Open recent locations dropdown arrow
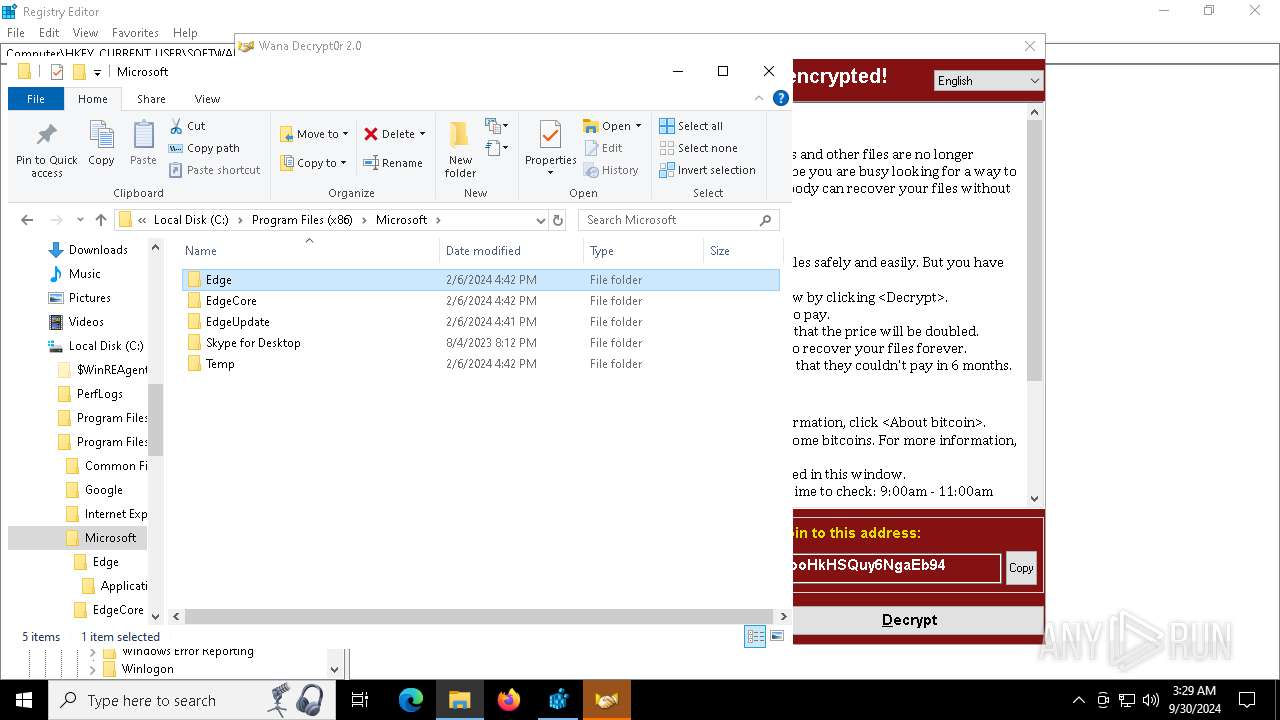 [x=79, y=220]
